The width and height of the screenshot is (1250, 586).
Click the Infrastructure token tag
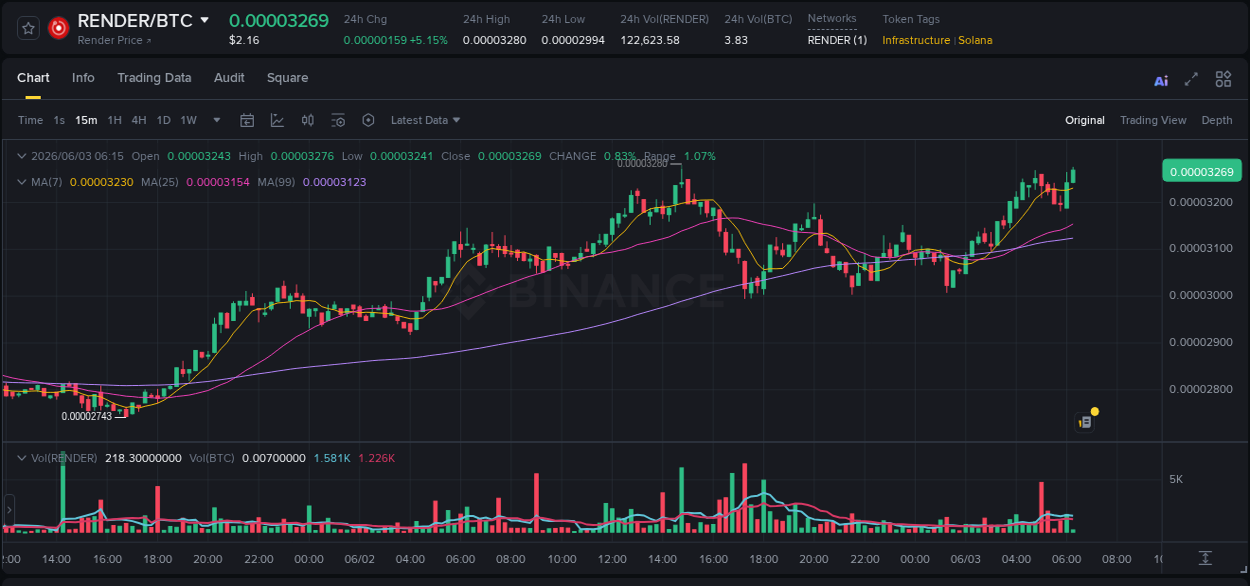(x=916, y=40)
